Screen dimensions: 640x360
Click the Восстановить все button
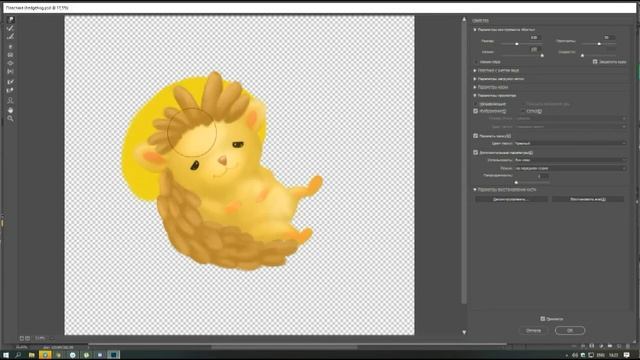588,199
